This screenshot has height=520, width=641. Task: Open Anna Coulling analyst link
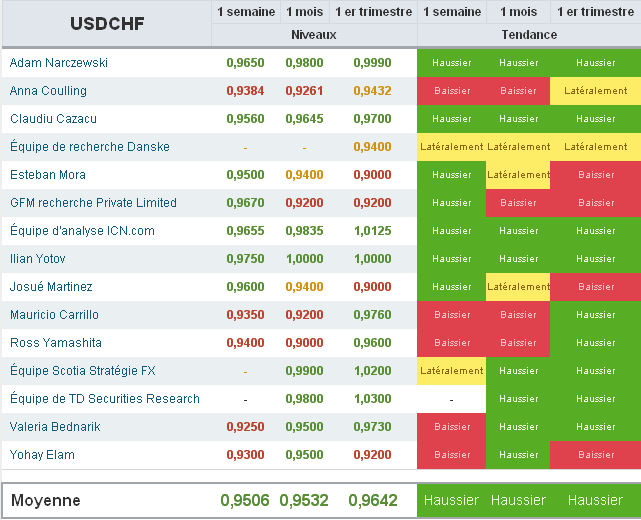48,91
